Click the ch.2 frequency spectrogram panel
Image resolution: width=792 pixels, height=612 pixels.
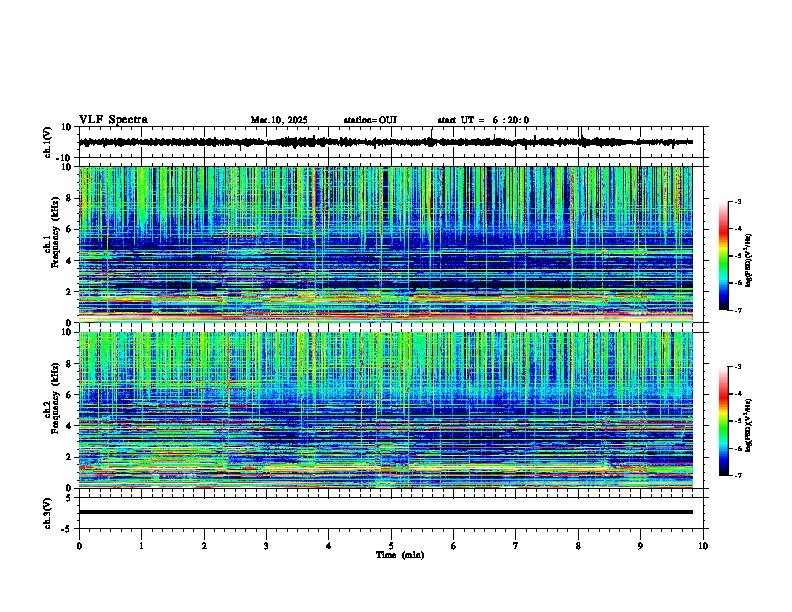click(x=386, y=410)
